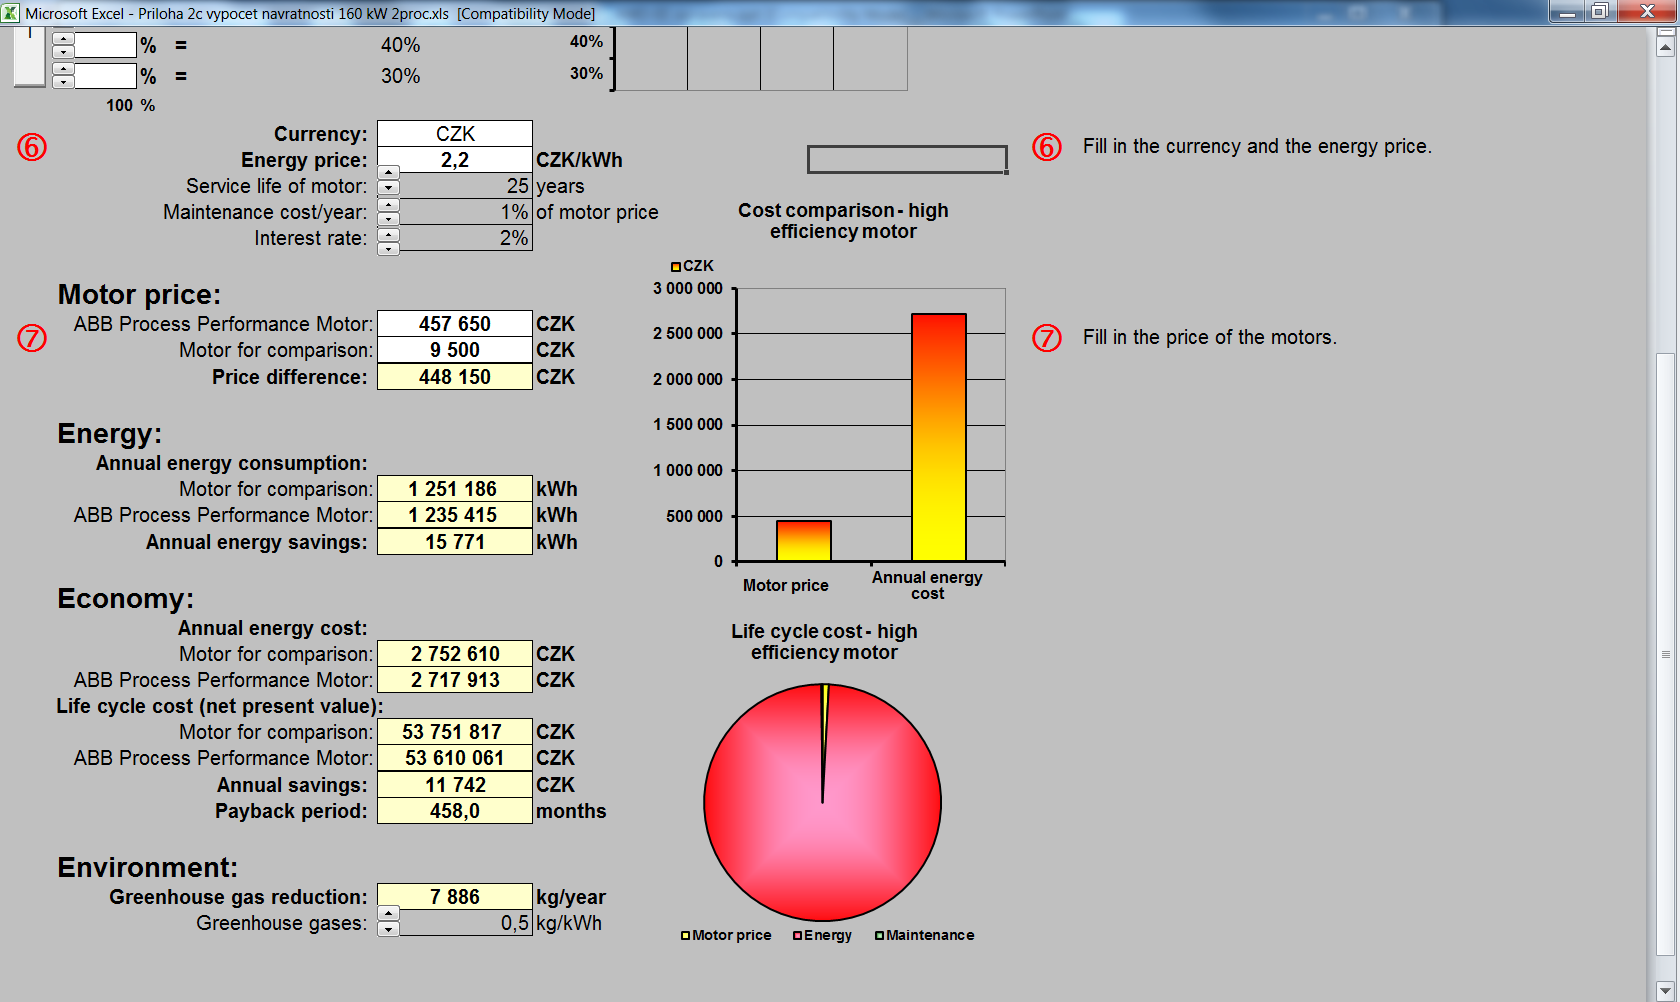Select the Currency cell containing CZK
1680x1002 pixels.
pyautogui.click(x=455, y=134)
